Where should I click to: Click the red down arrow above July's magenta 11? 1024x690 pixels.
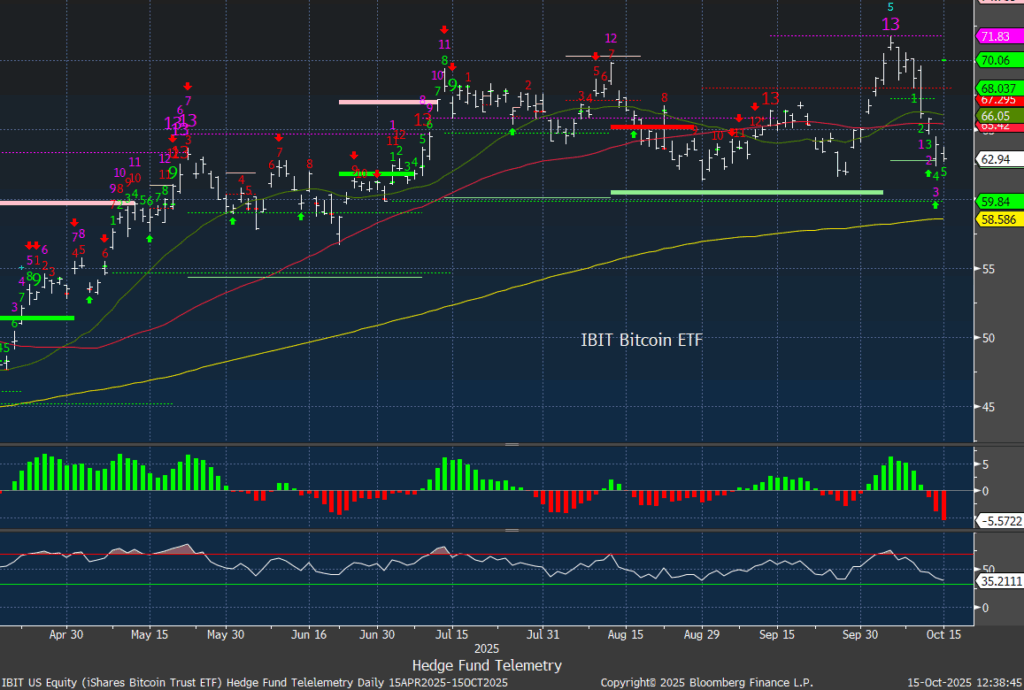(444, 30)
